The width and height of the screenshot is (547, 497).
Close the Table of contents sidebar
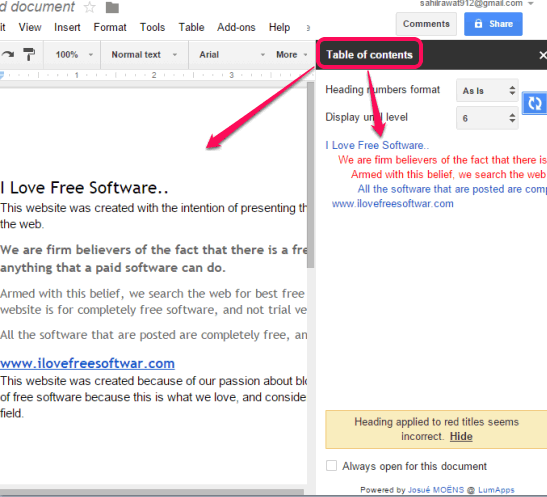coord(542,55)
